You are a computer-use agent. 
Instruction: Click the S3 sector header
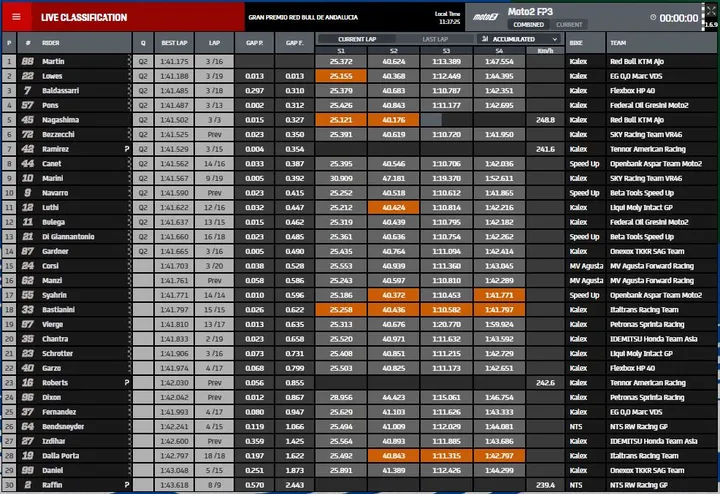[446, 51]
